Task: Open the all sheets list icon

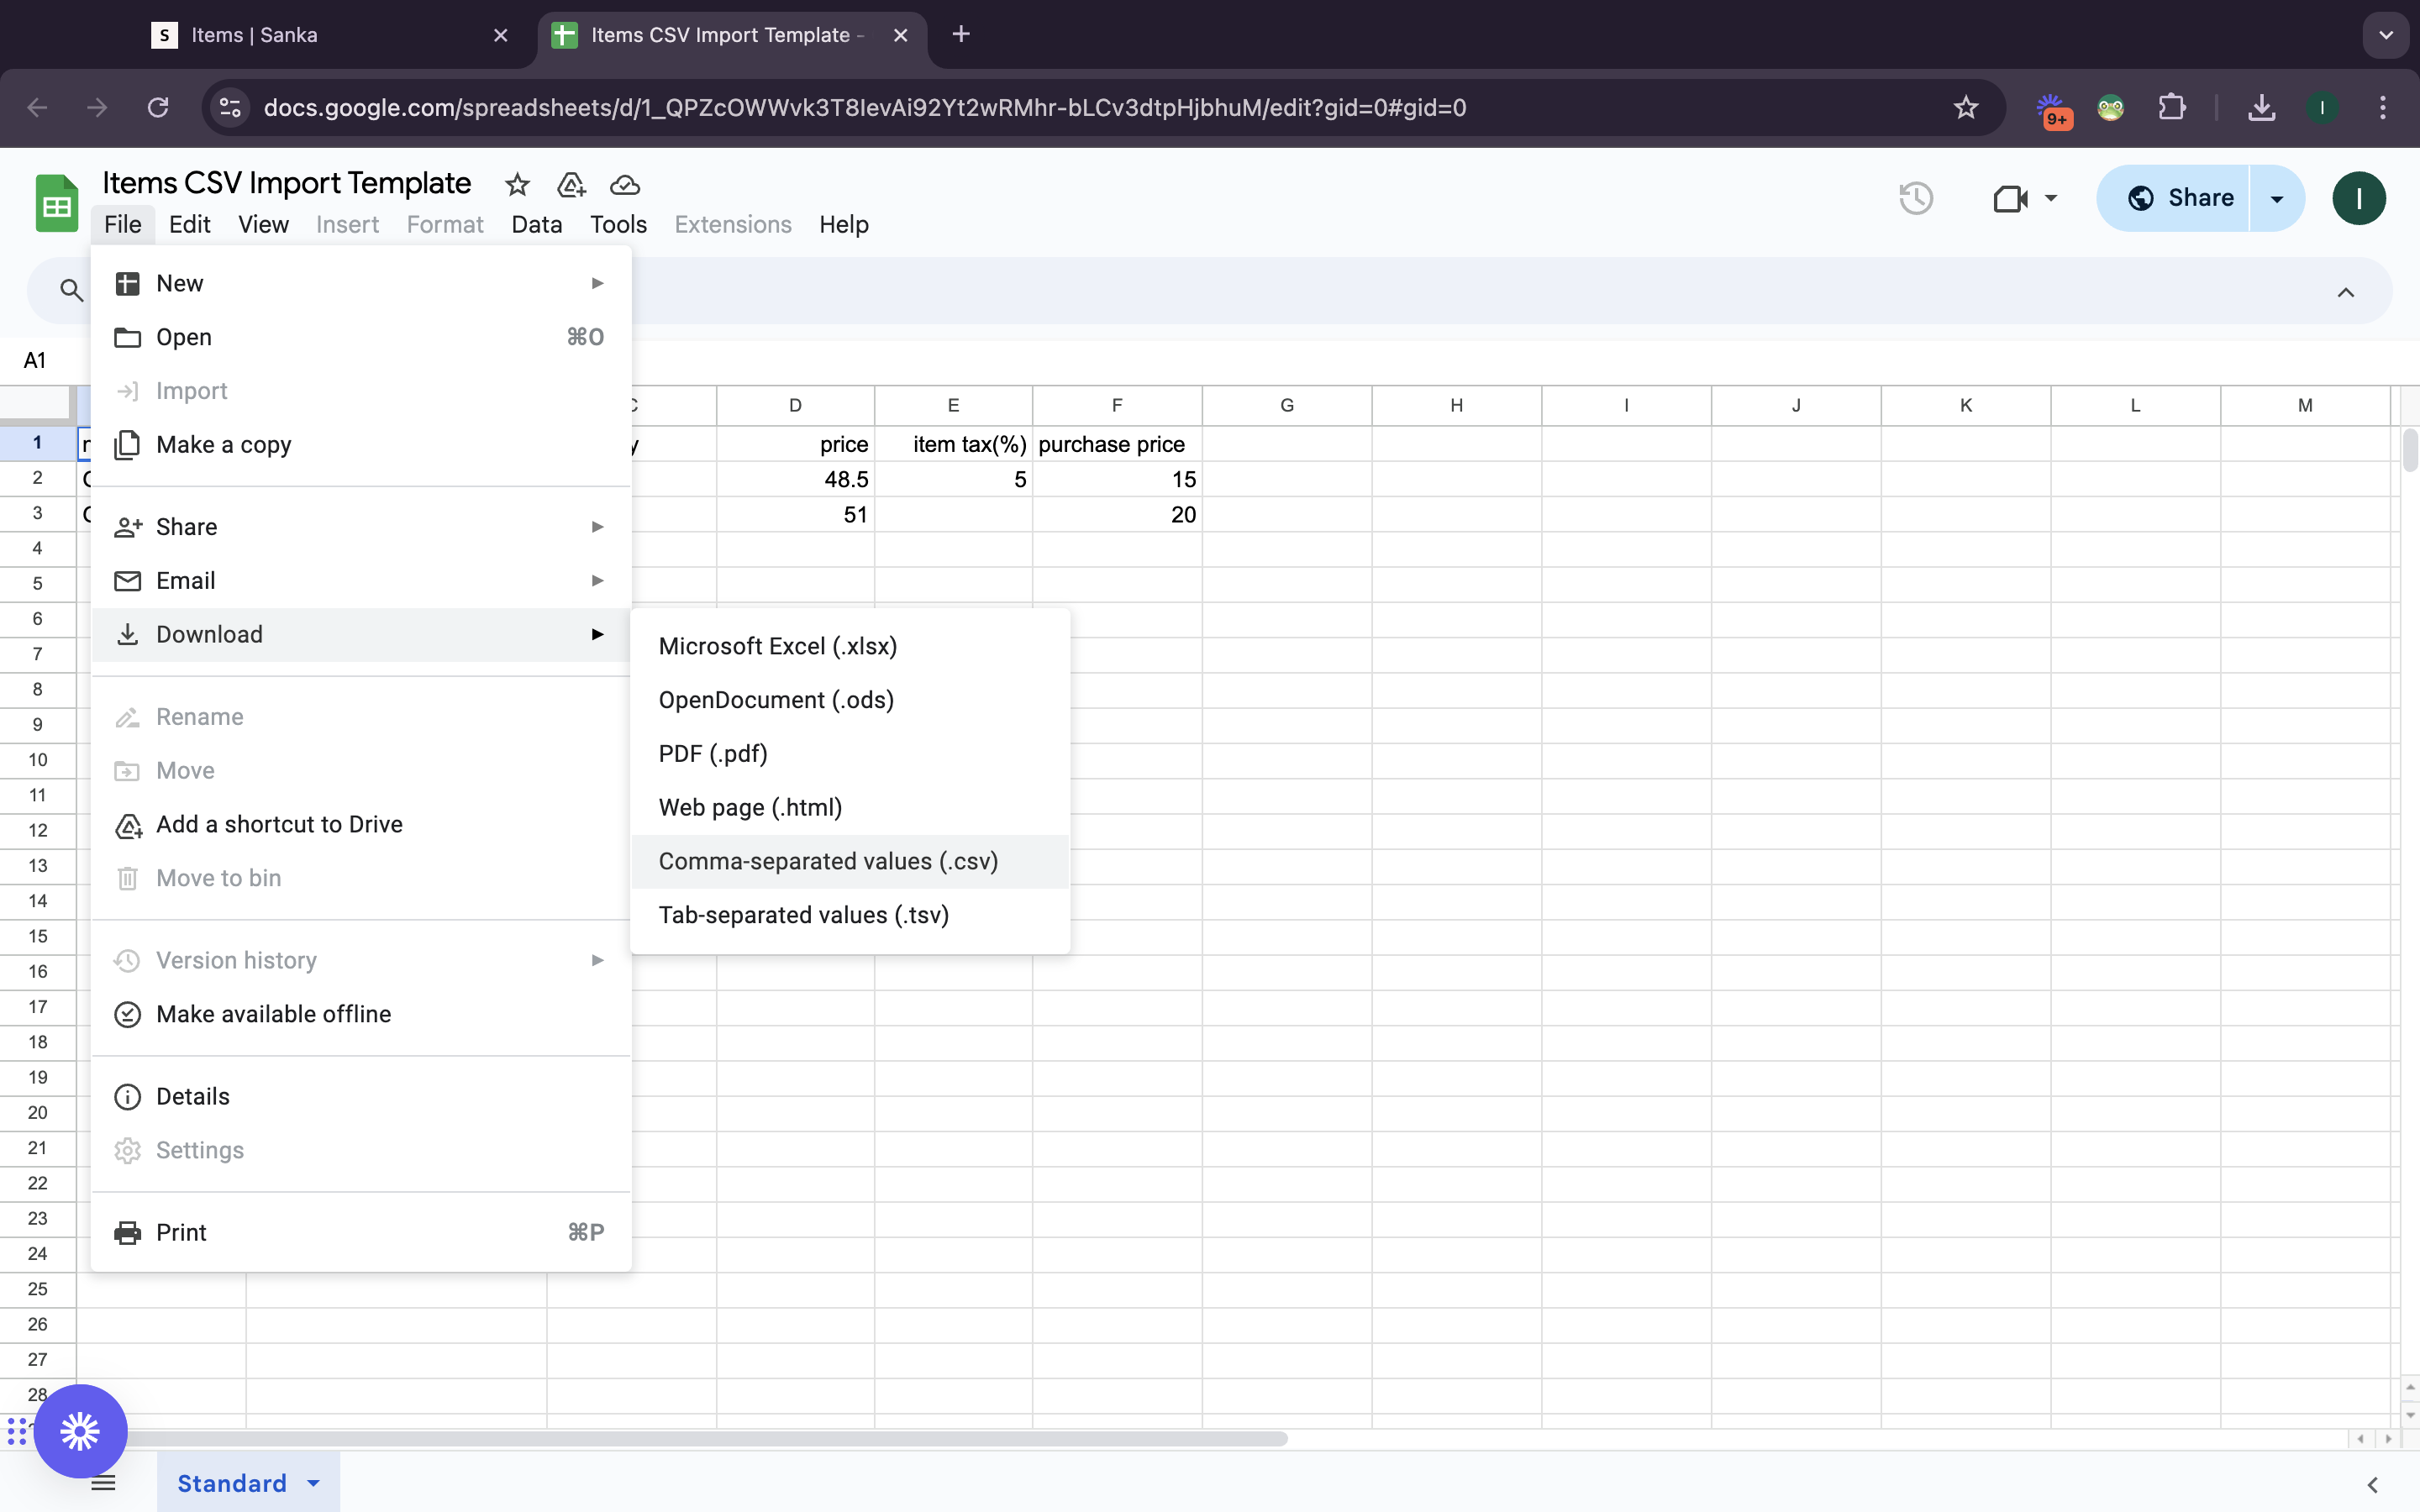Action: (x=104, y=1483)
